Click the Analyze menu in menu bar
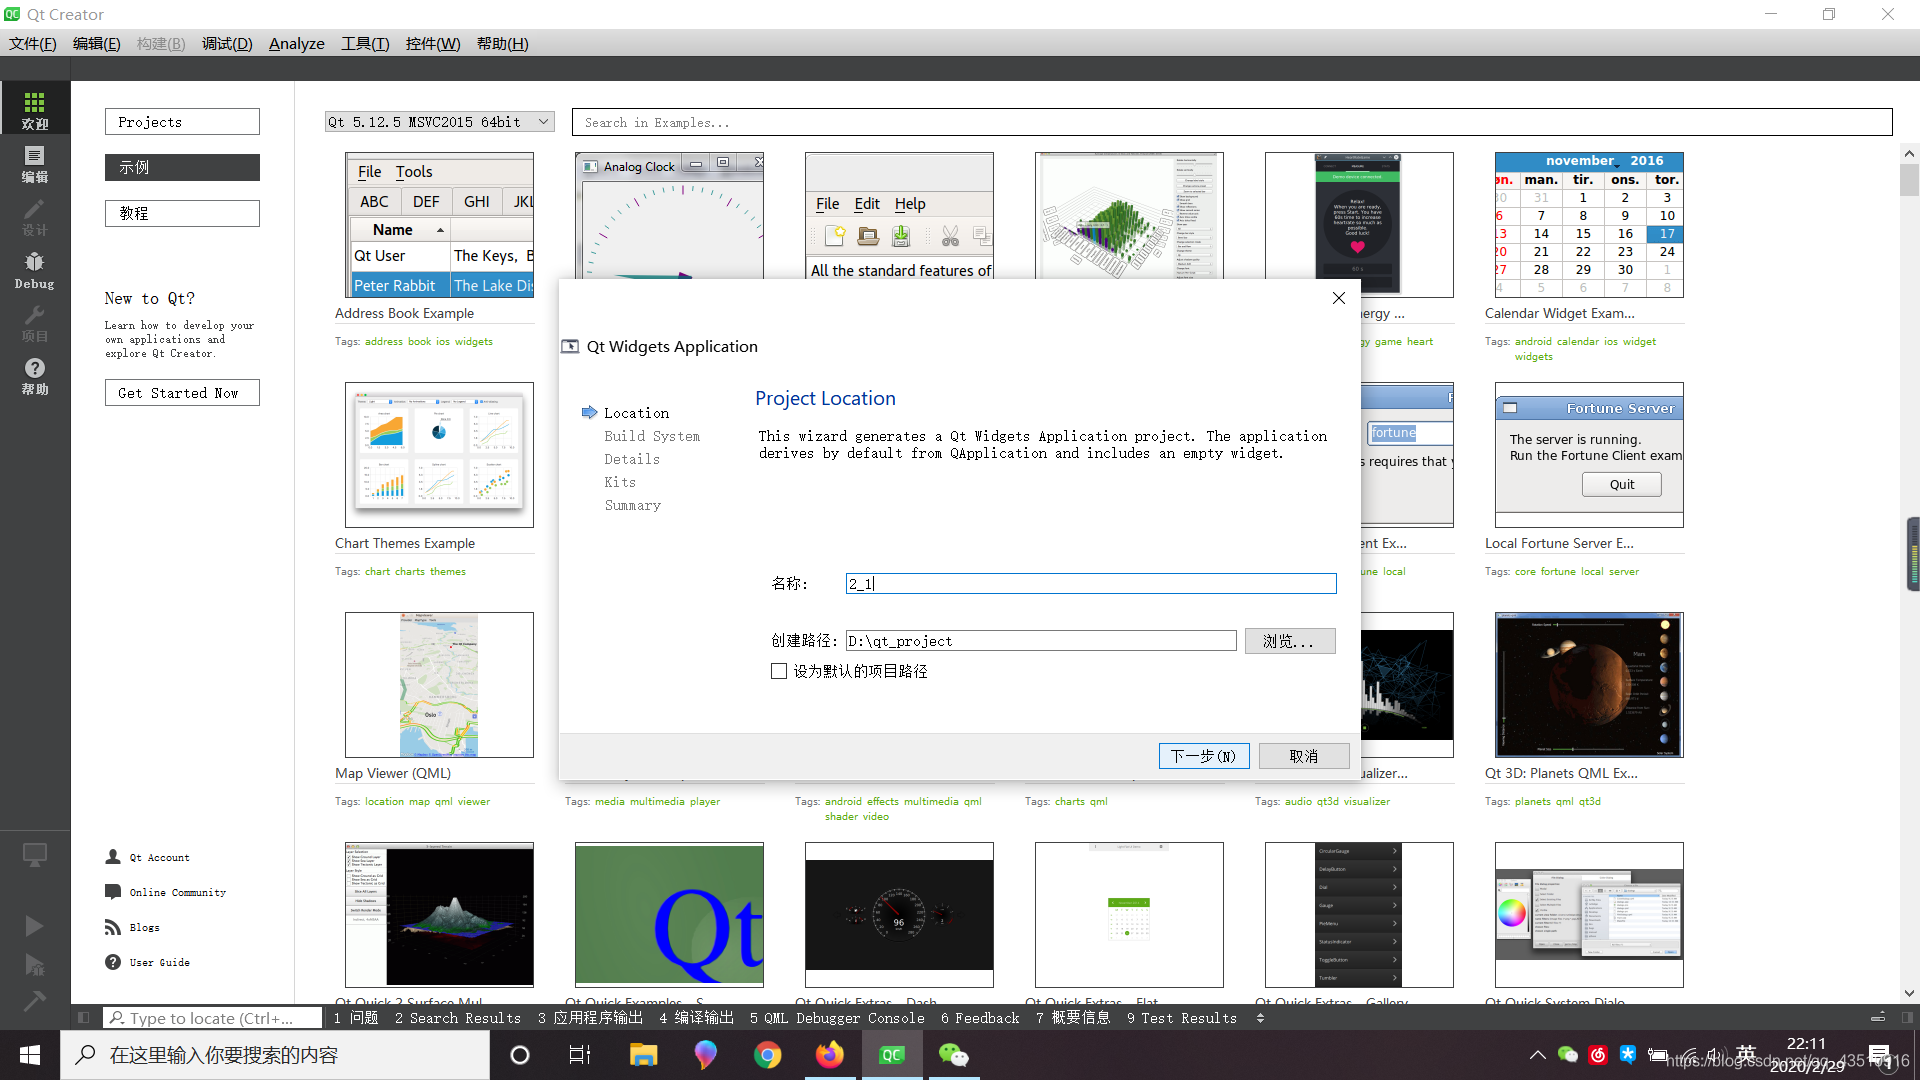 tap(295, 42)
